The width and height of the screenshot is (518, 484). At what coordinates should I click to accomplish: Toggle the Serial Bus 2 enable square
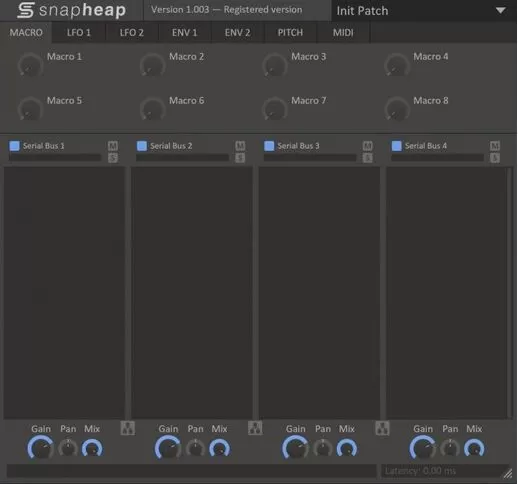(142, 146)
